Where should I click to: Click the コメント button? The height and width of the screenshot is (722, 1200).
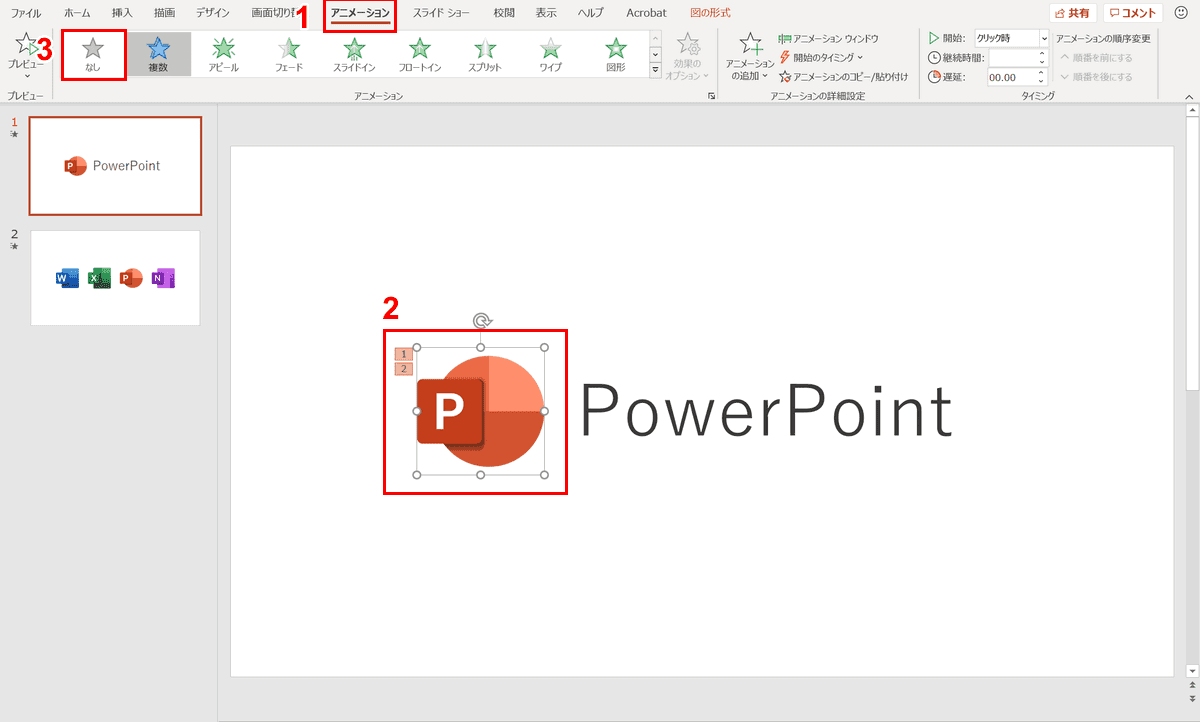pos(1133,13)
